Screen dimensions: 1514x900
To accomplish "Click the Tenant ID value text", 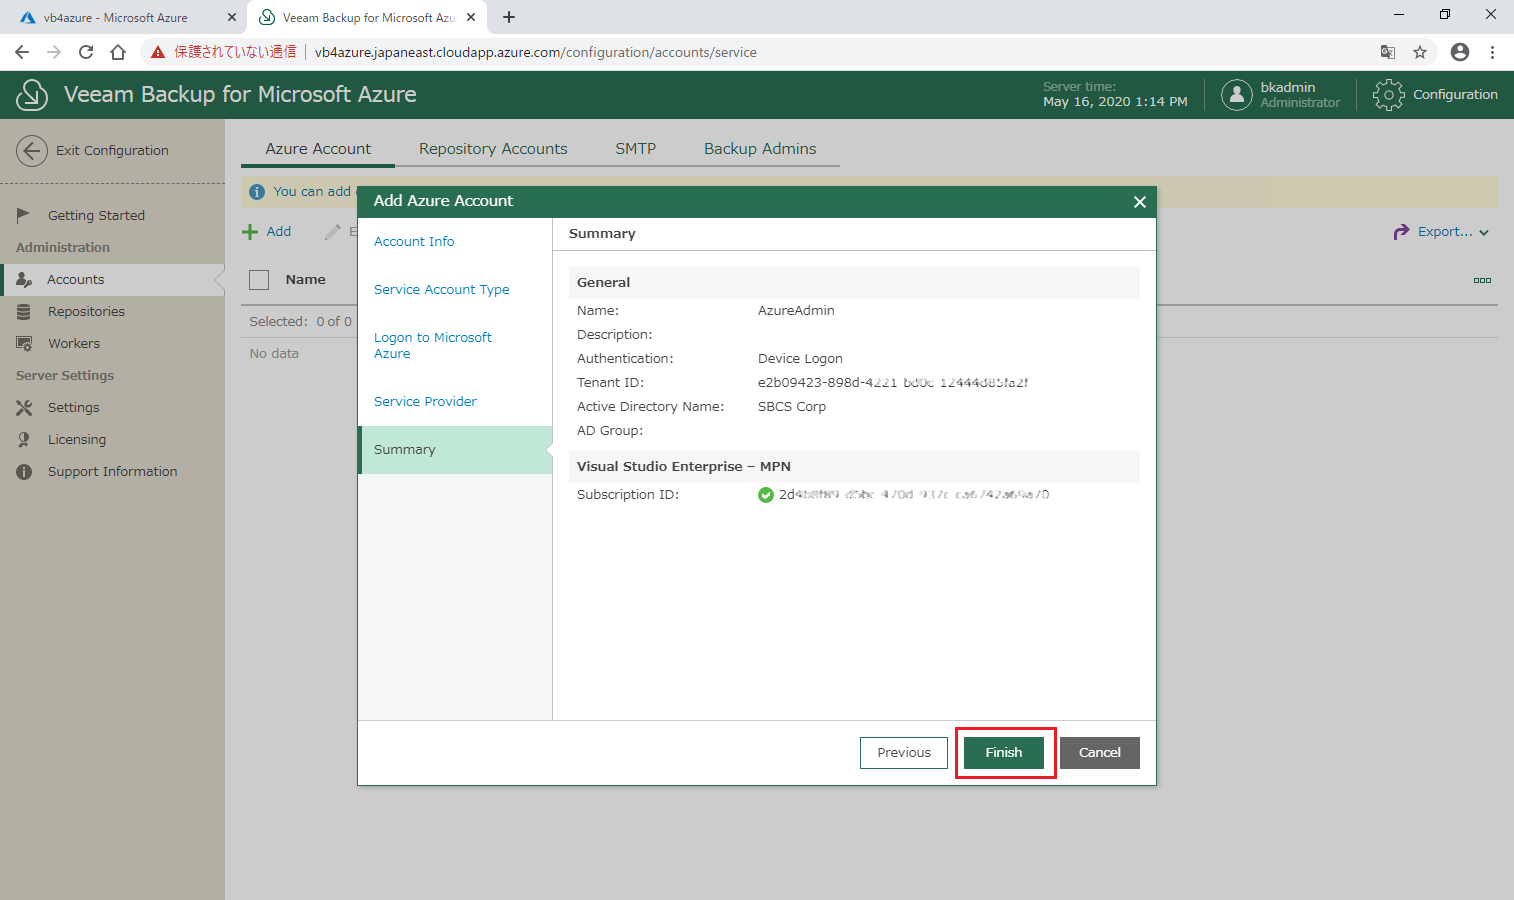I will click(893, 383).
